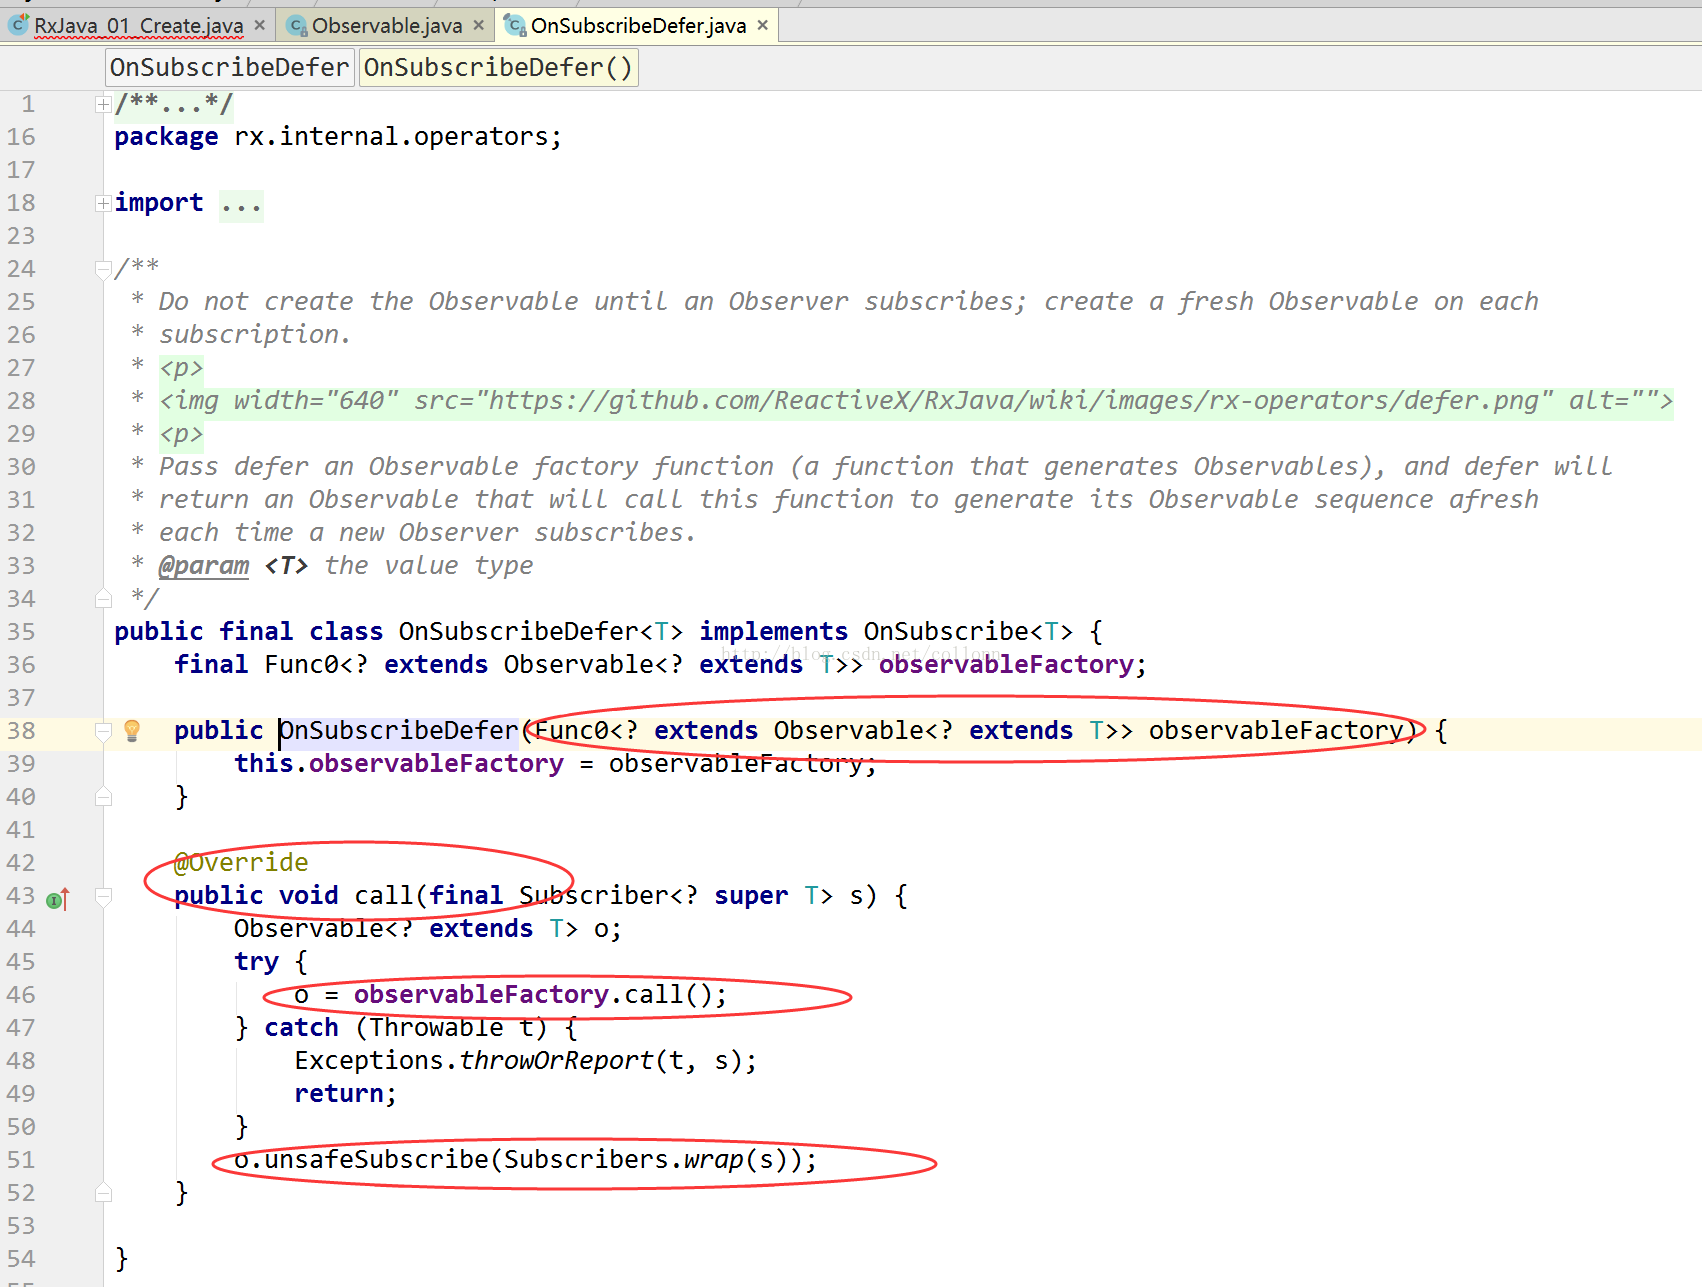1702x1287 pixels.
Task: Click the 'call' method name on line 43
Action: point(384,896)
